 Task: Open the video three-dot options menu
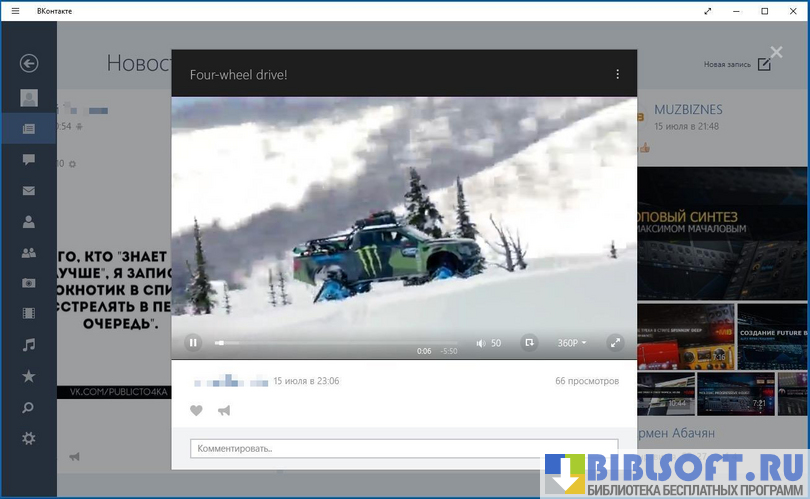(617, 75)
